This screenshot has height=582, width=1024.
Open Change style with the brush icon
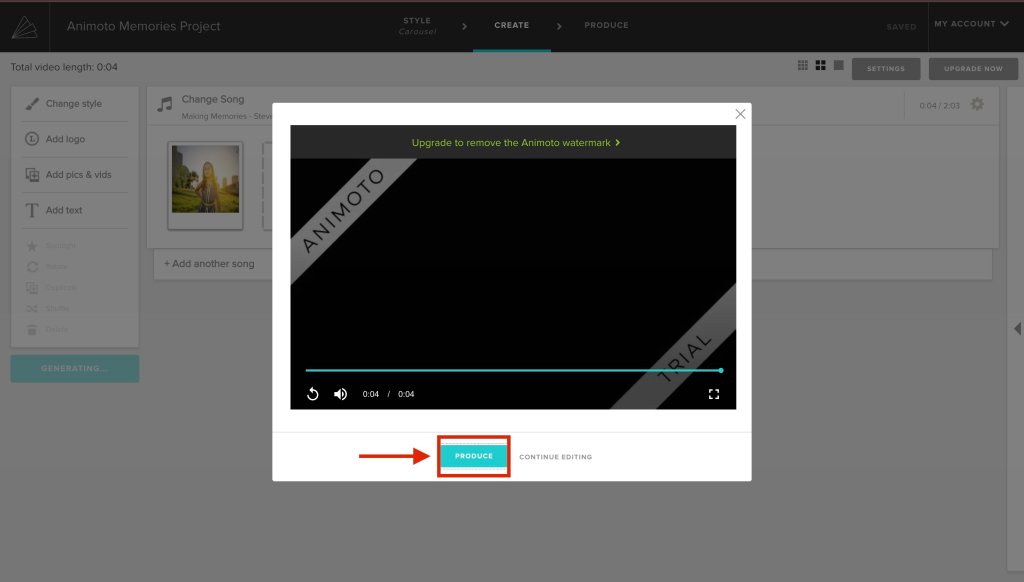click(63, 104)
